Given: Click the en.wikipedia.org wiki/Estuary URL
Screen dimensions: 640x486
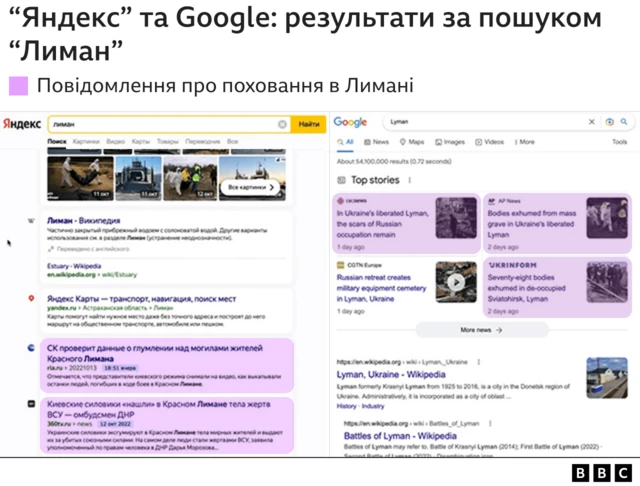Looking at the screenshot, I should 92,275.
